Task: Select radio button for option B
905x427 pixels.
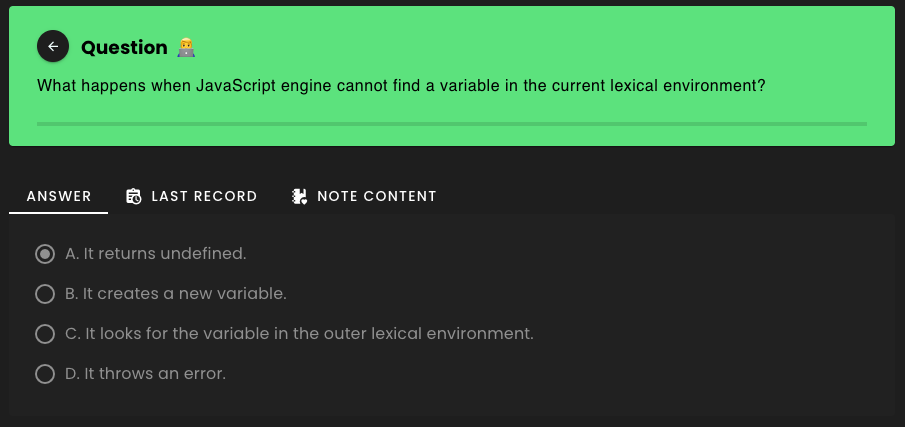Action: (45, 294)
